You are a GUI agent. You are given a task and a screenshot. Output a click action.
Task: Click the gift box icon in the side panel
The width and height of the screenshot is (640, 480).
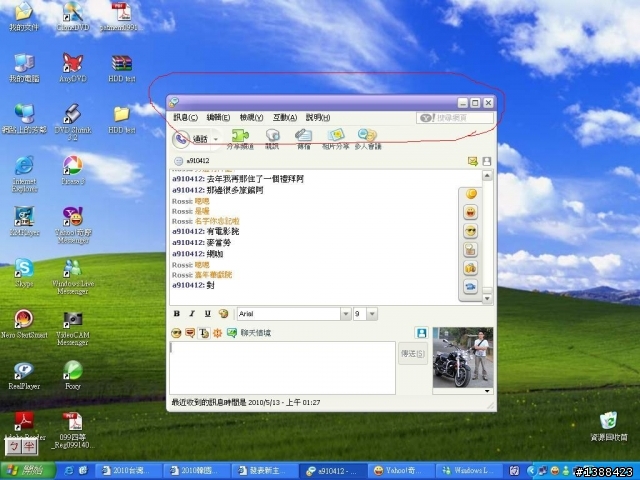(470, 268)
